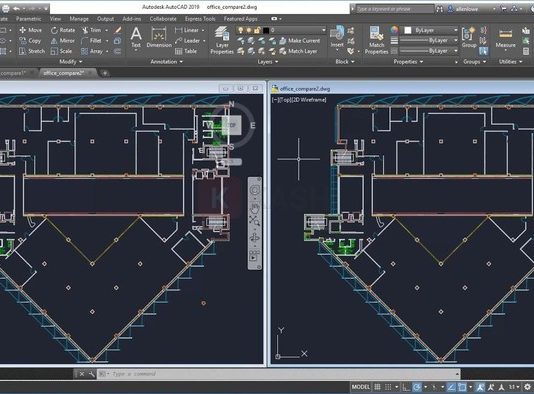Click the Measure tool
Screen dimensions: 534x394
[x=505, y=38]
